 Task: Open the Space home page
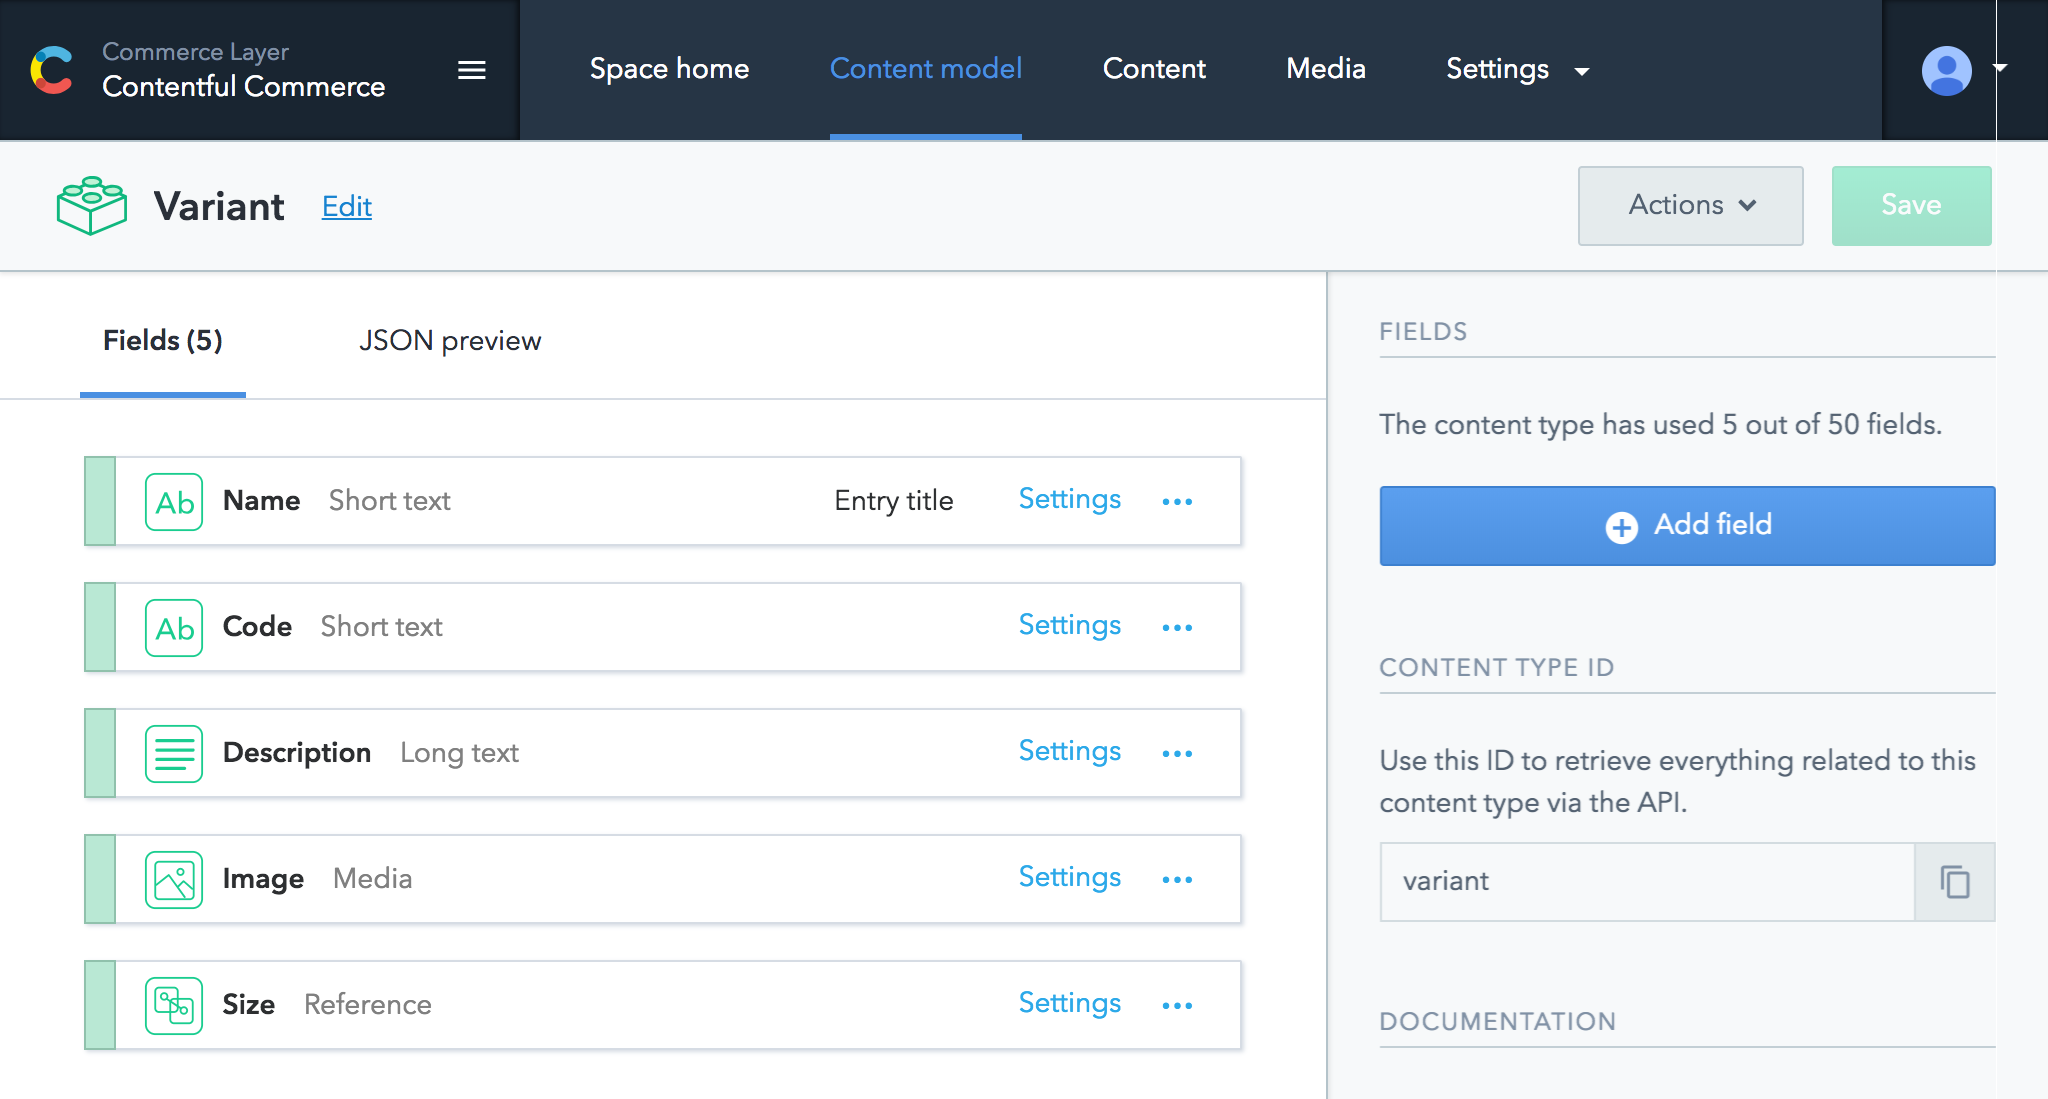pyautogui.click(x=669, y=69)
